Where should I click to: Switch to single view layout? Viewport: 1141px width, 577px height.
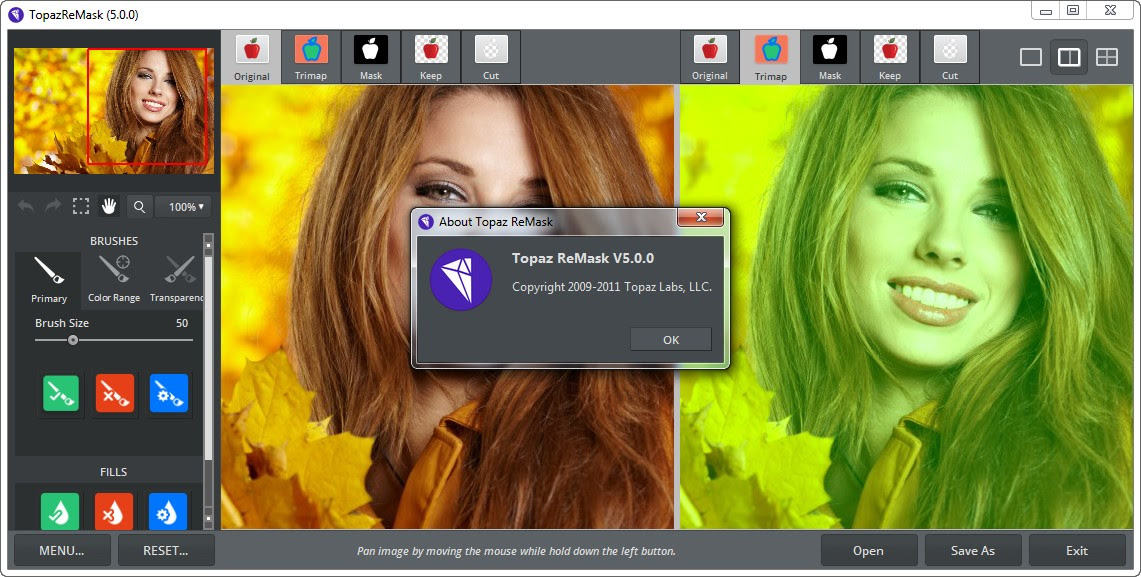1030,57
